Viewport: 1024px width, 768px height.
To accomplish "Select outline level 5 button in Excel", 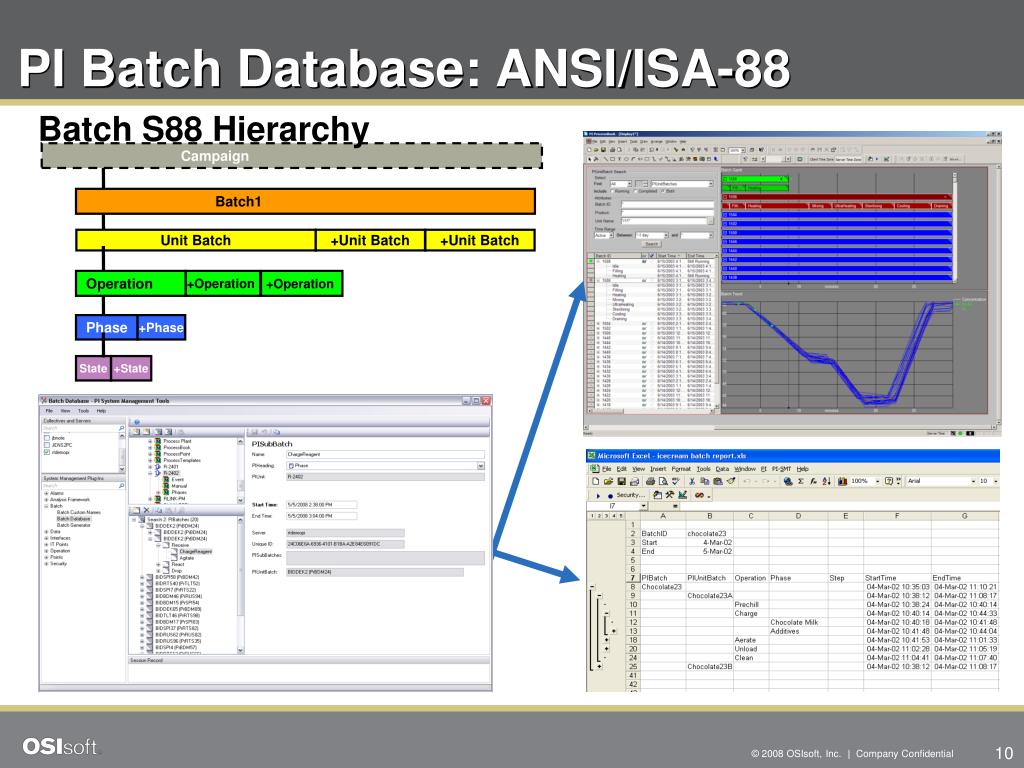I will tap(621, 516).
